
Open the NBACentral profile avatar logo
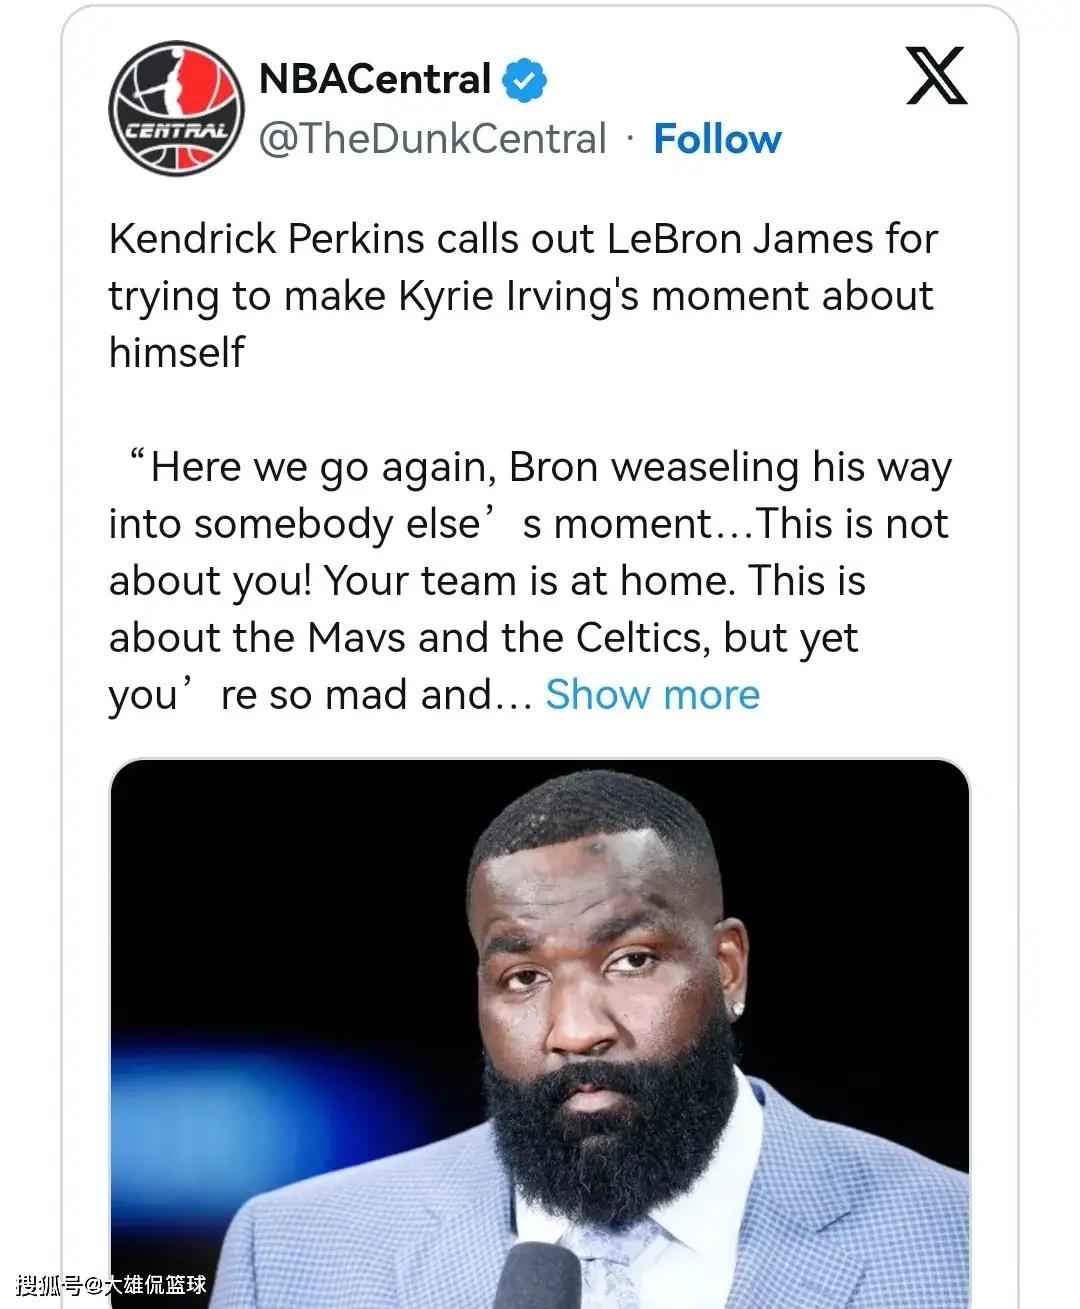point(175,108)
